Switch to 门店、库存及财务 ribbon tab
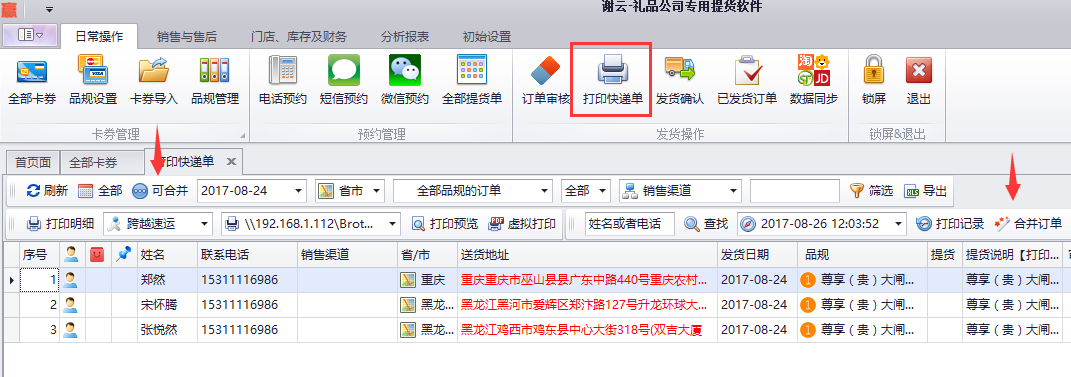 pyautogui.click(x=298, y=36)
